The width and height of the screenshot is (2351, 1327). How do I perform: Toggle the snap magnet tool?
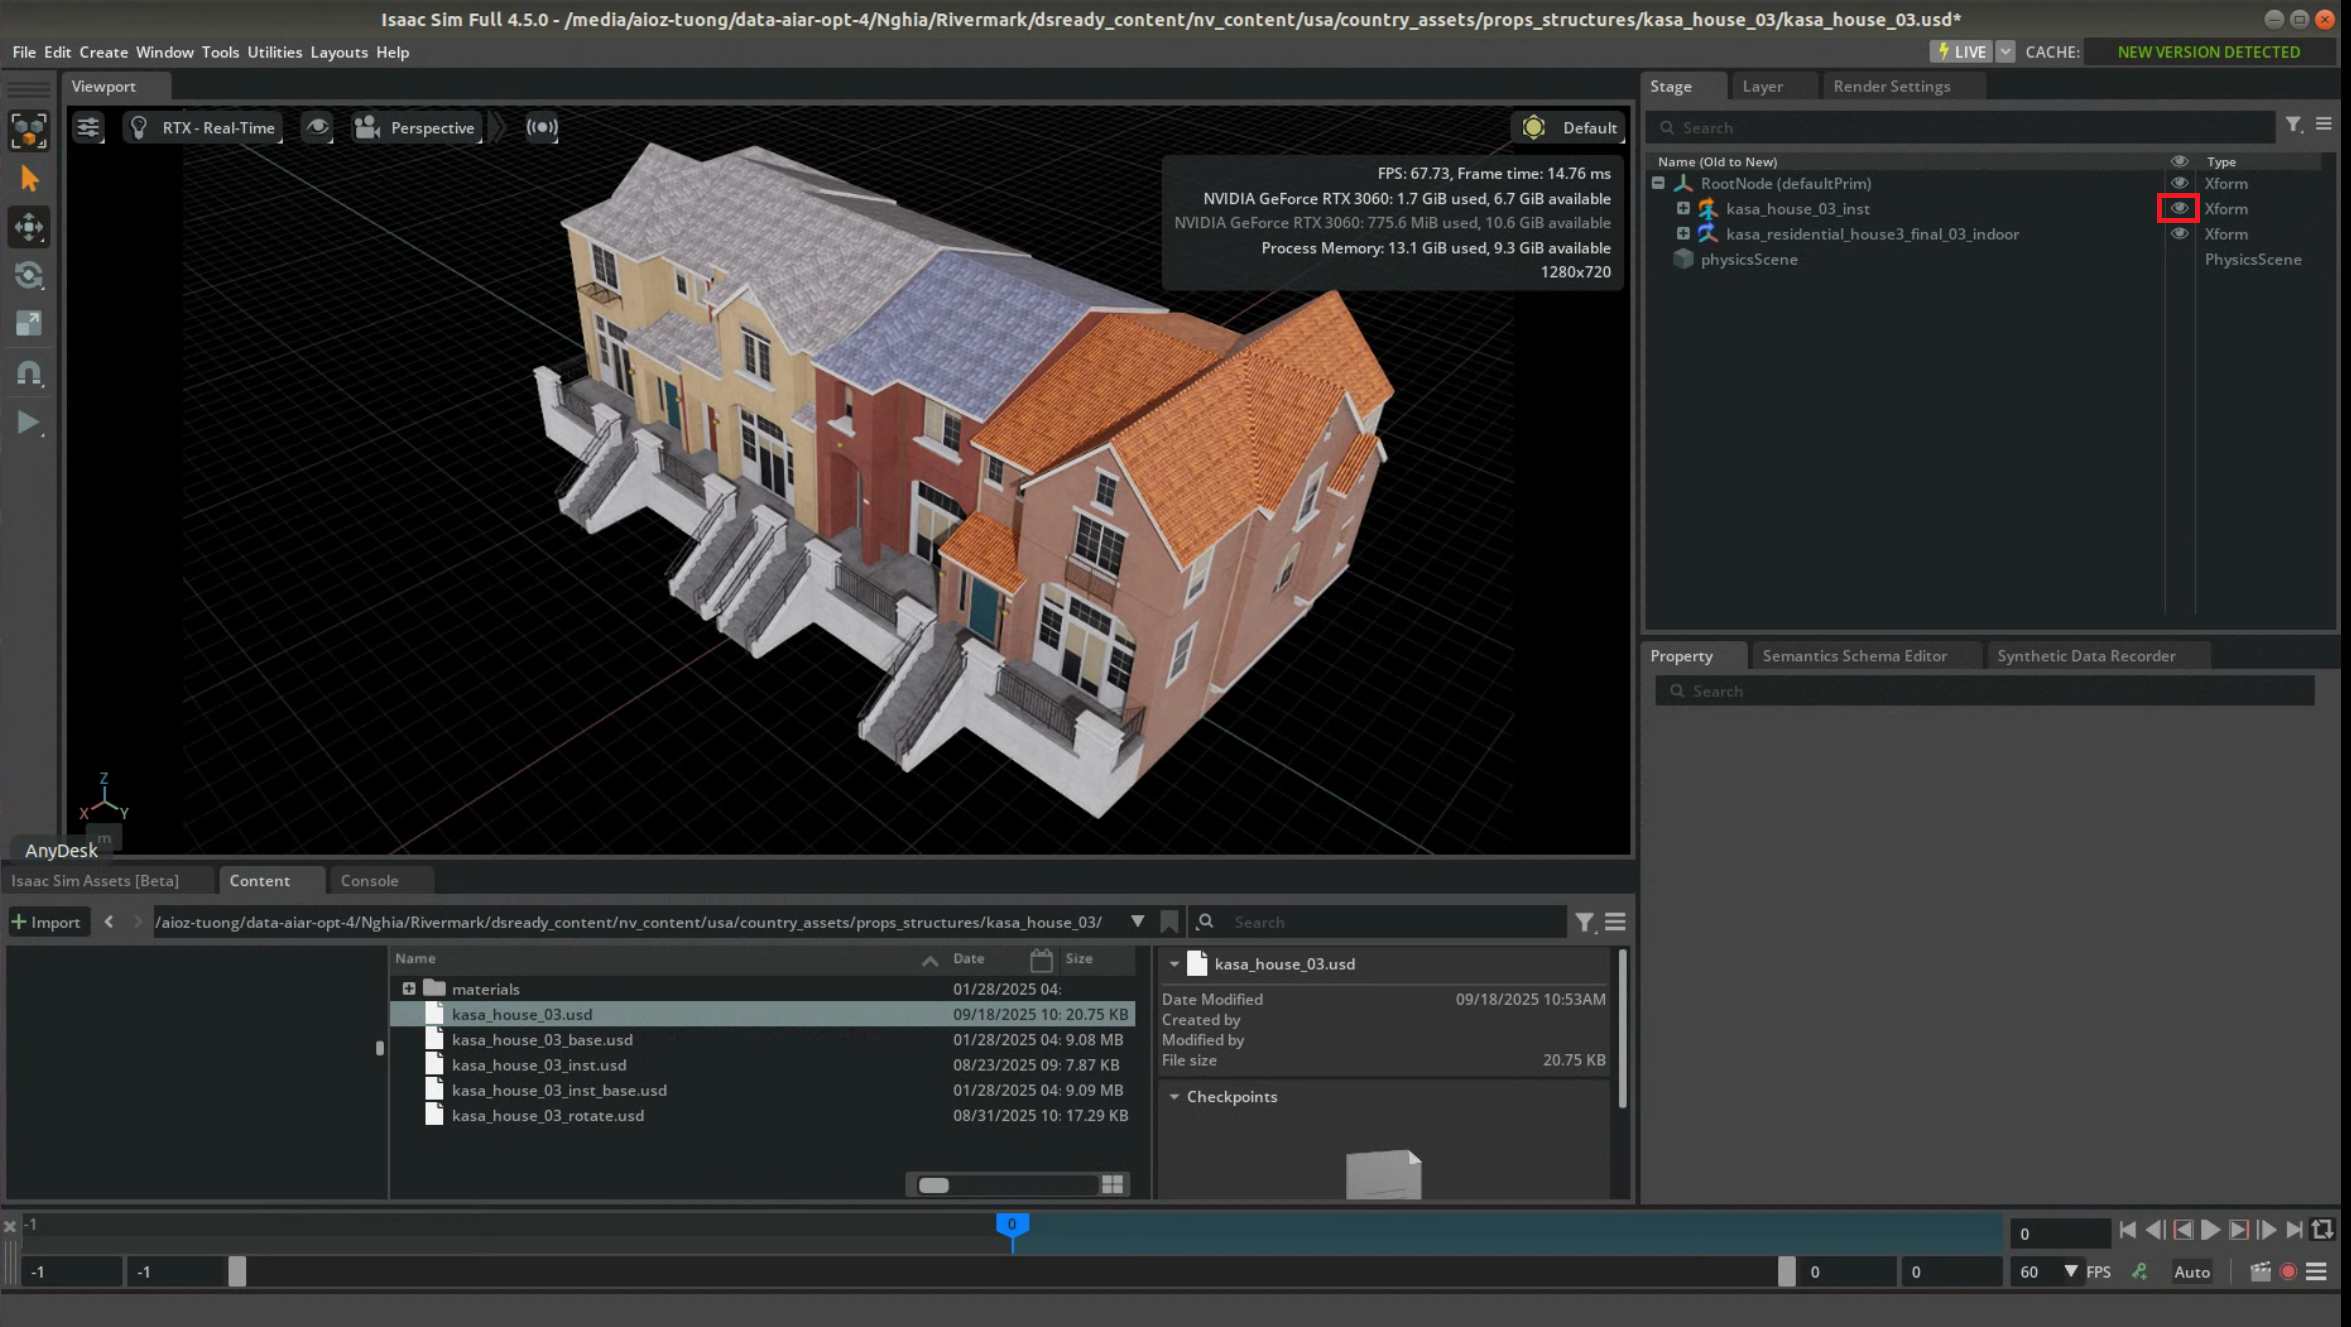click(x=29, y=373)
